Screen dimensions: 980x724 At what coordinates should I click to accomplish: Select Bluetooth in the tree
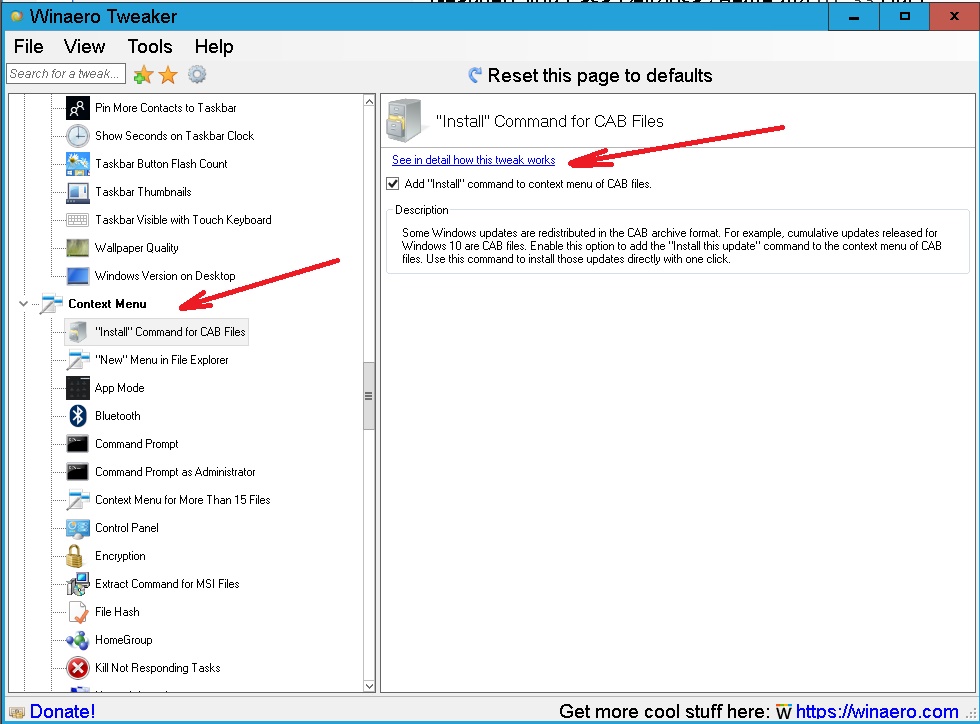(118, 416)
